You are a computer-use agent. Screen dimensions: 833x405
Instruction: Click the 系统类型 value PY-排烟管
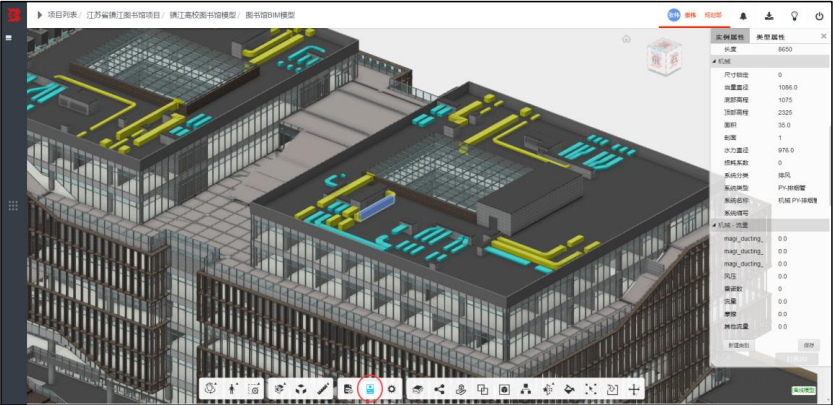click(x=794, y=188)
